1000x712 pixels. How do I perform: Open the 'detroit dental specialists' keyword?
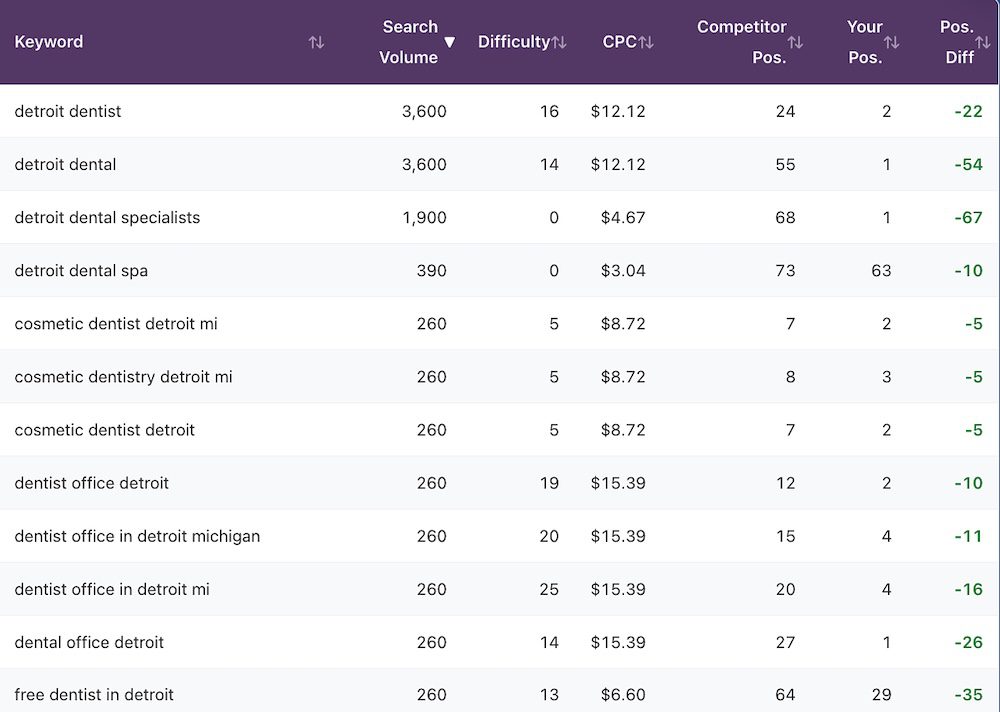coord(107,217)
